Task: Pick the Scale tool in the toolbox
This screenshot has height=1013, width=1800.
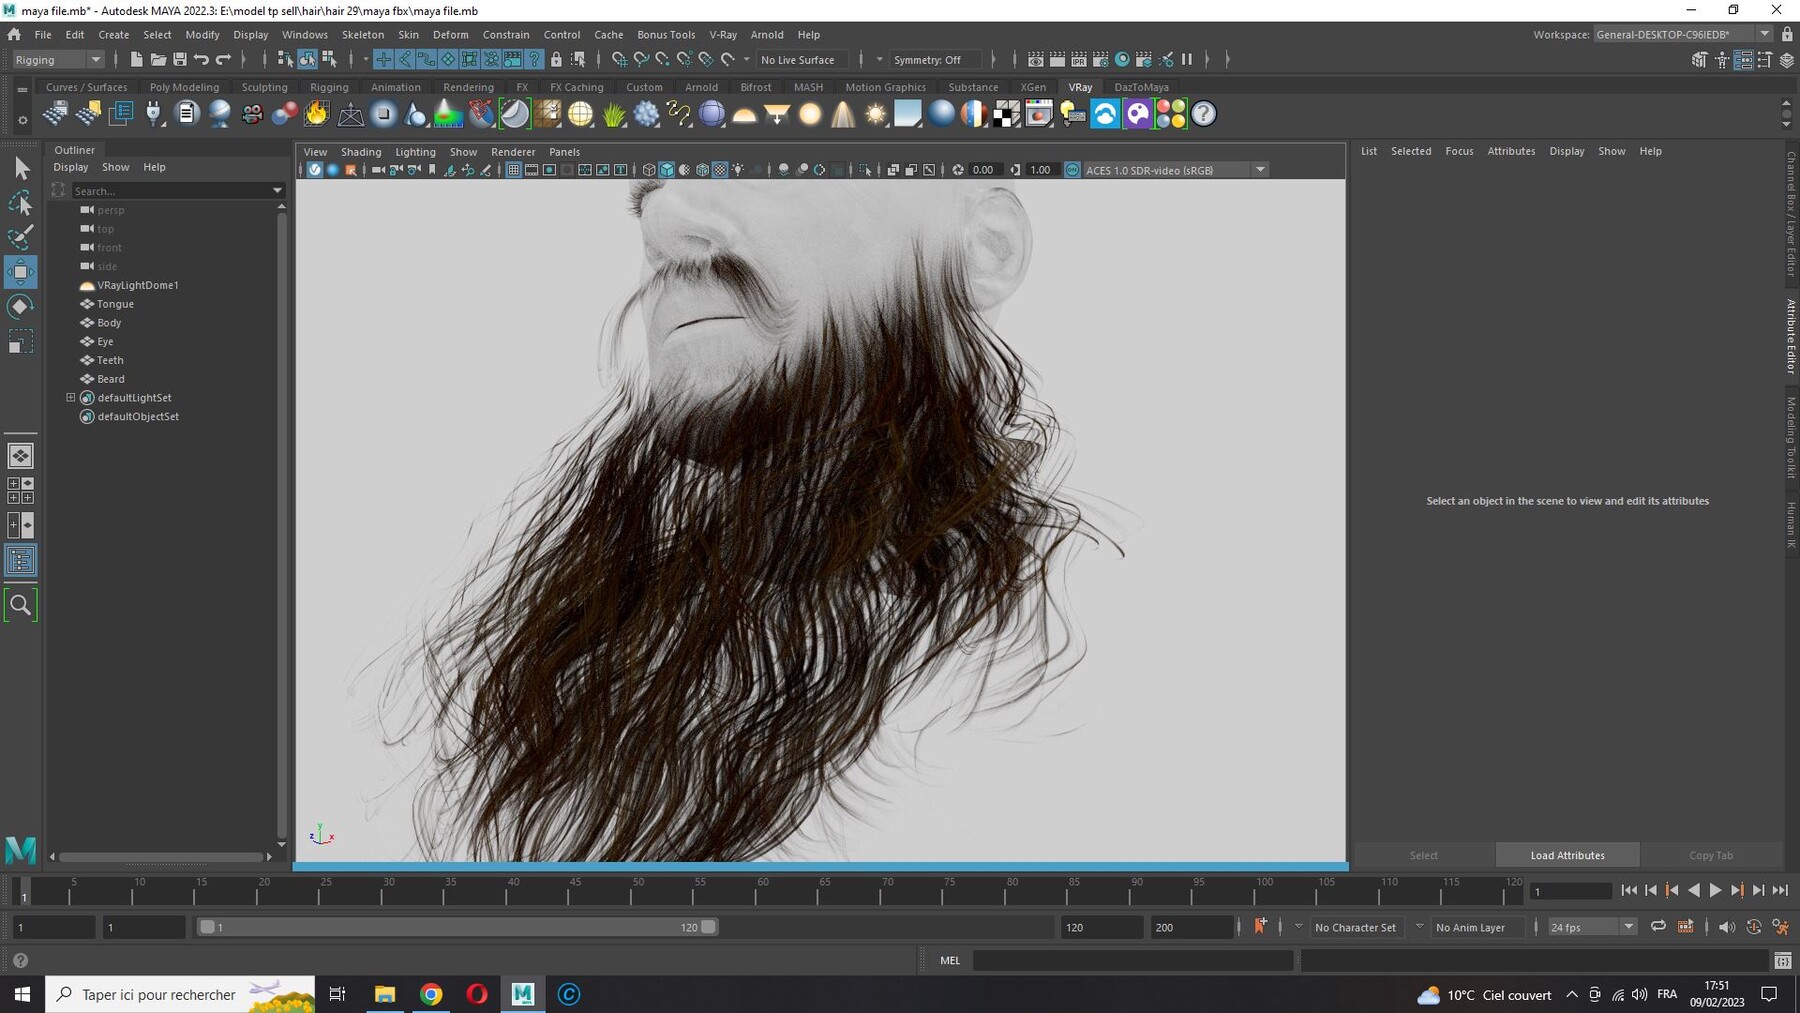Action: (x=21, y=342)
